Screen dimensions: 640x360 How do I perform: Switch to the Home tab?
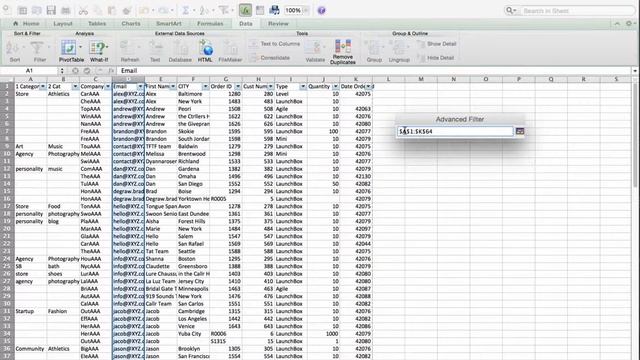[27, 24]
